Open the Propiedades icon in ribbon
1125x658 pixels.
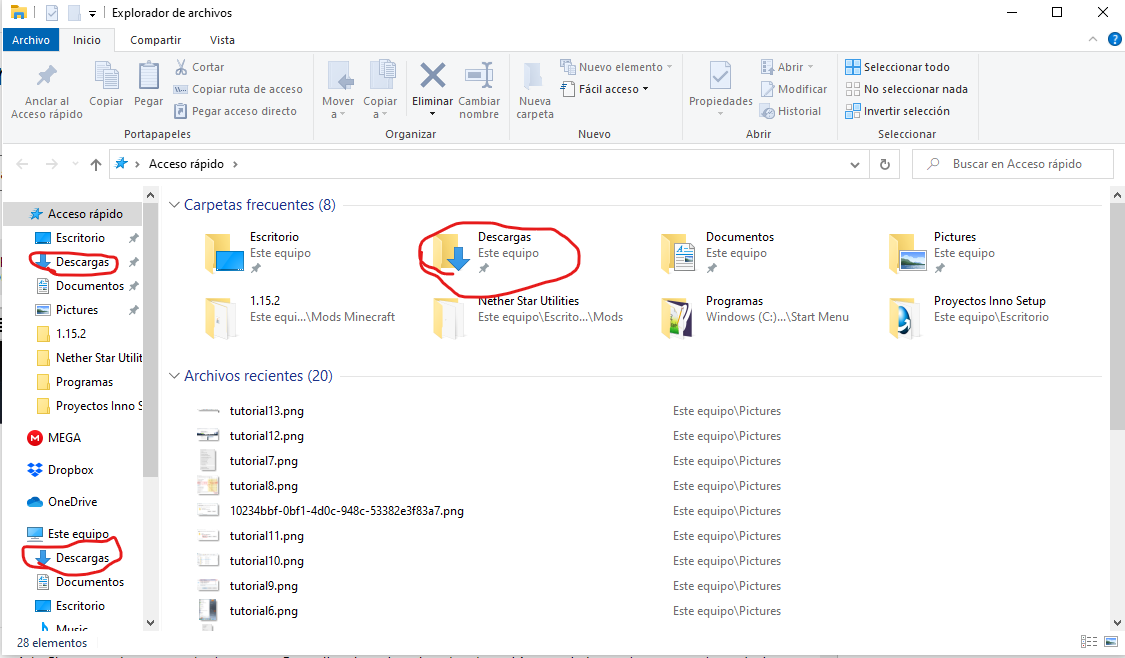point(720,76)
